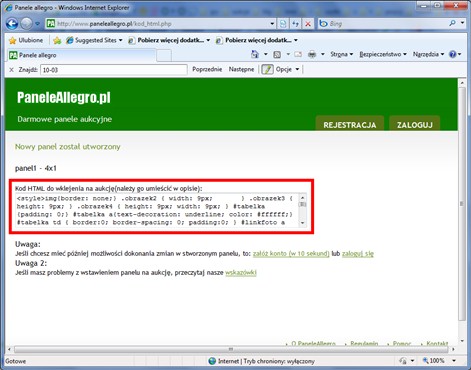Open second Pobierz więcej dodatk... item
Viewport: 471px width, 370px height.
coord(257,40)
